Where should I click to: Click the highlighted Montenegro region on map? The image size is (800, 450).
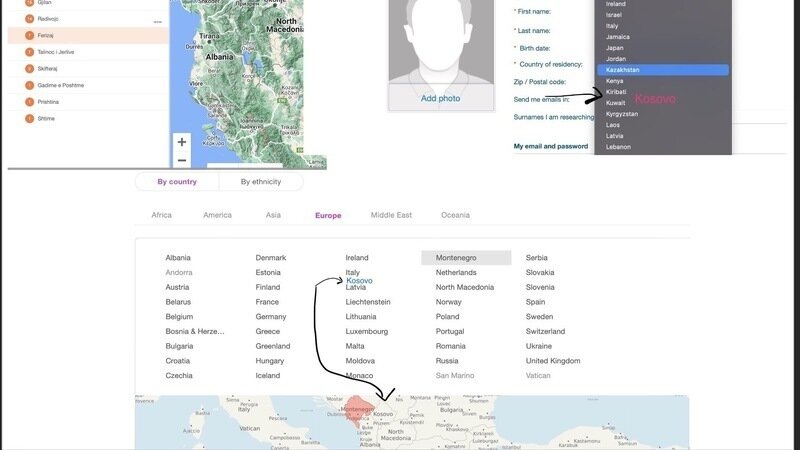pos(357,411)
